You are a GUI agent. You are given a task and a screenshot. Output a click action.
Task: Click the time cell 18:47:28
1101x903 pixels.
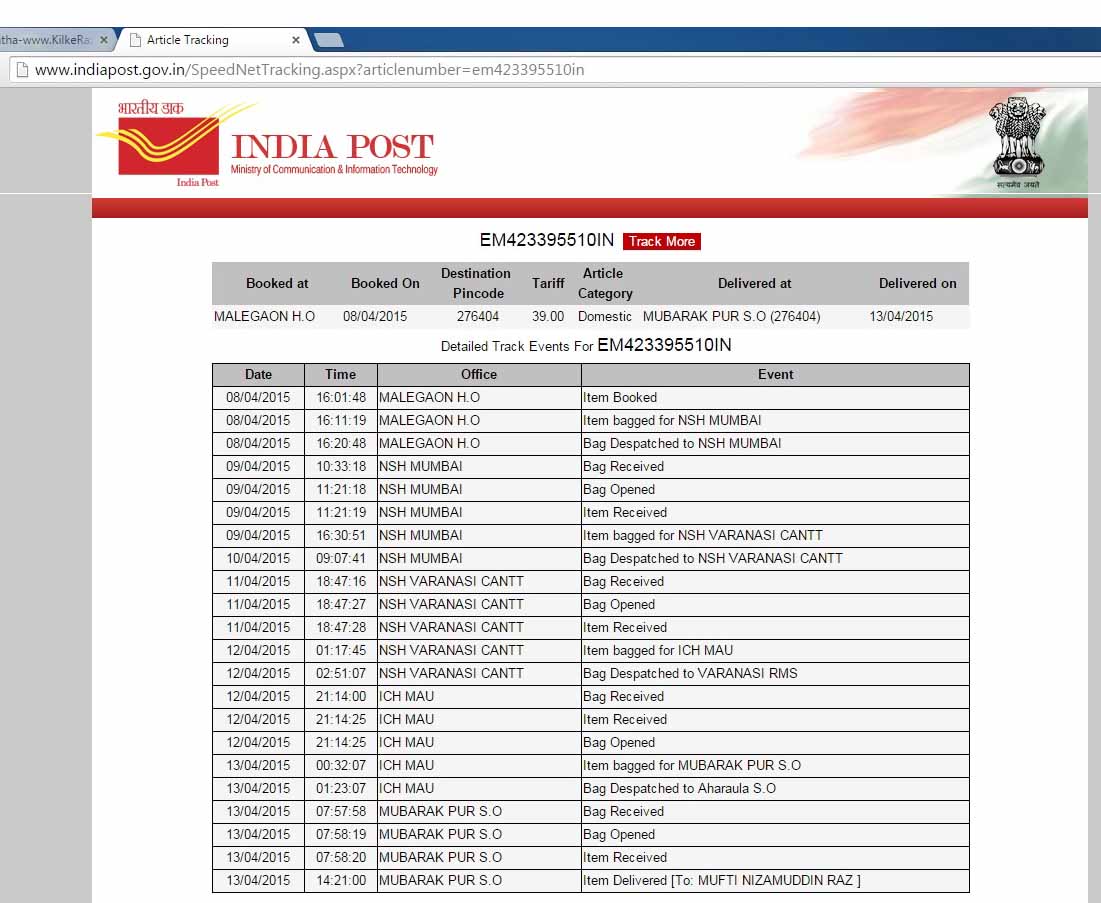click(x=341, y=627)
